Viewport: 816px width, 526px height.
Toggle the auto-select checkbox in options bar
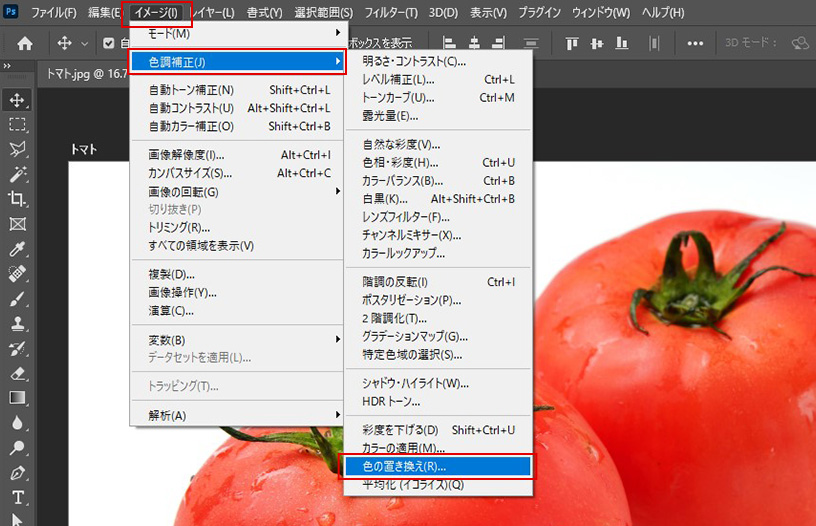coord(108,43)
